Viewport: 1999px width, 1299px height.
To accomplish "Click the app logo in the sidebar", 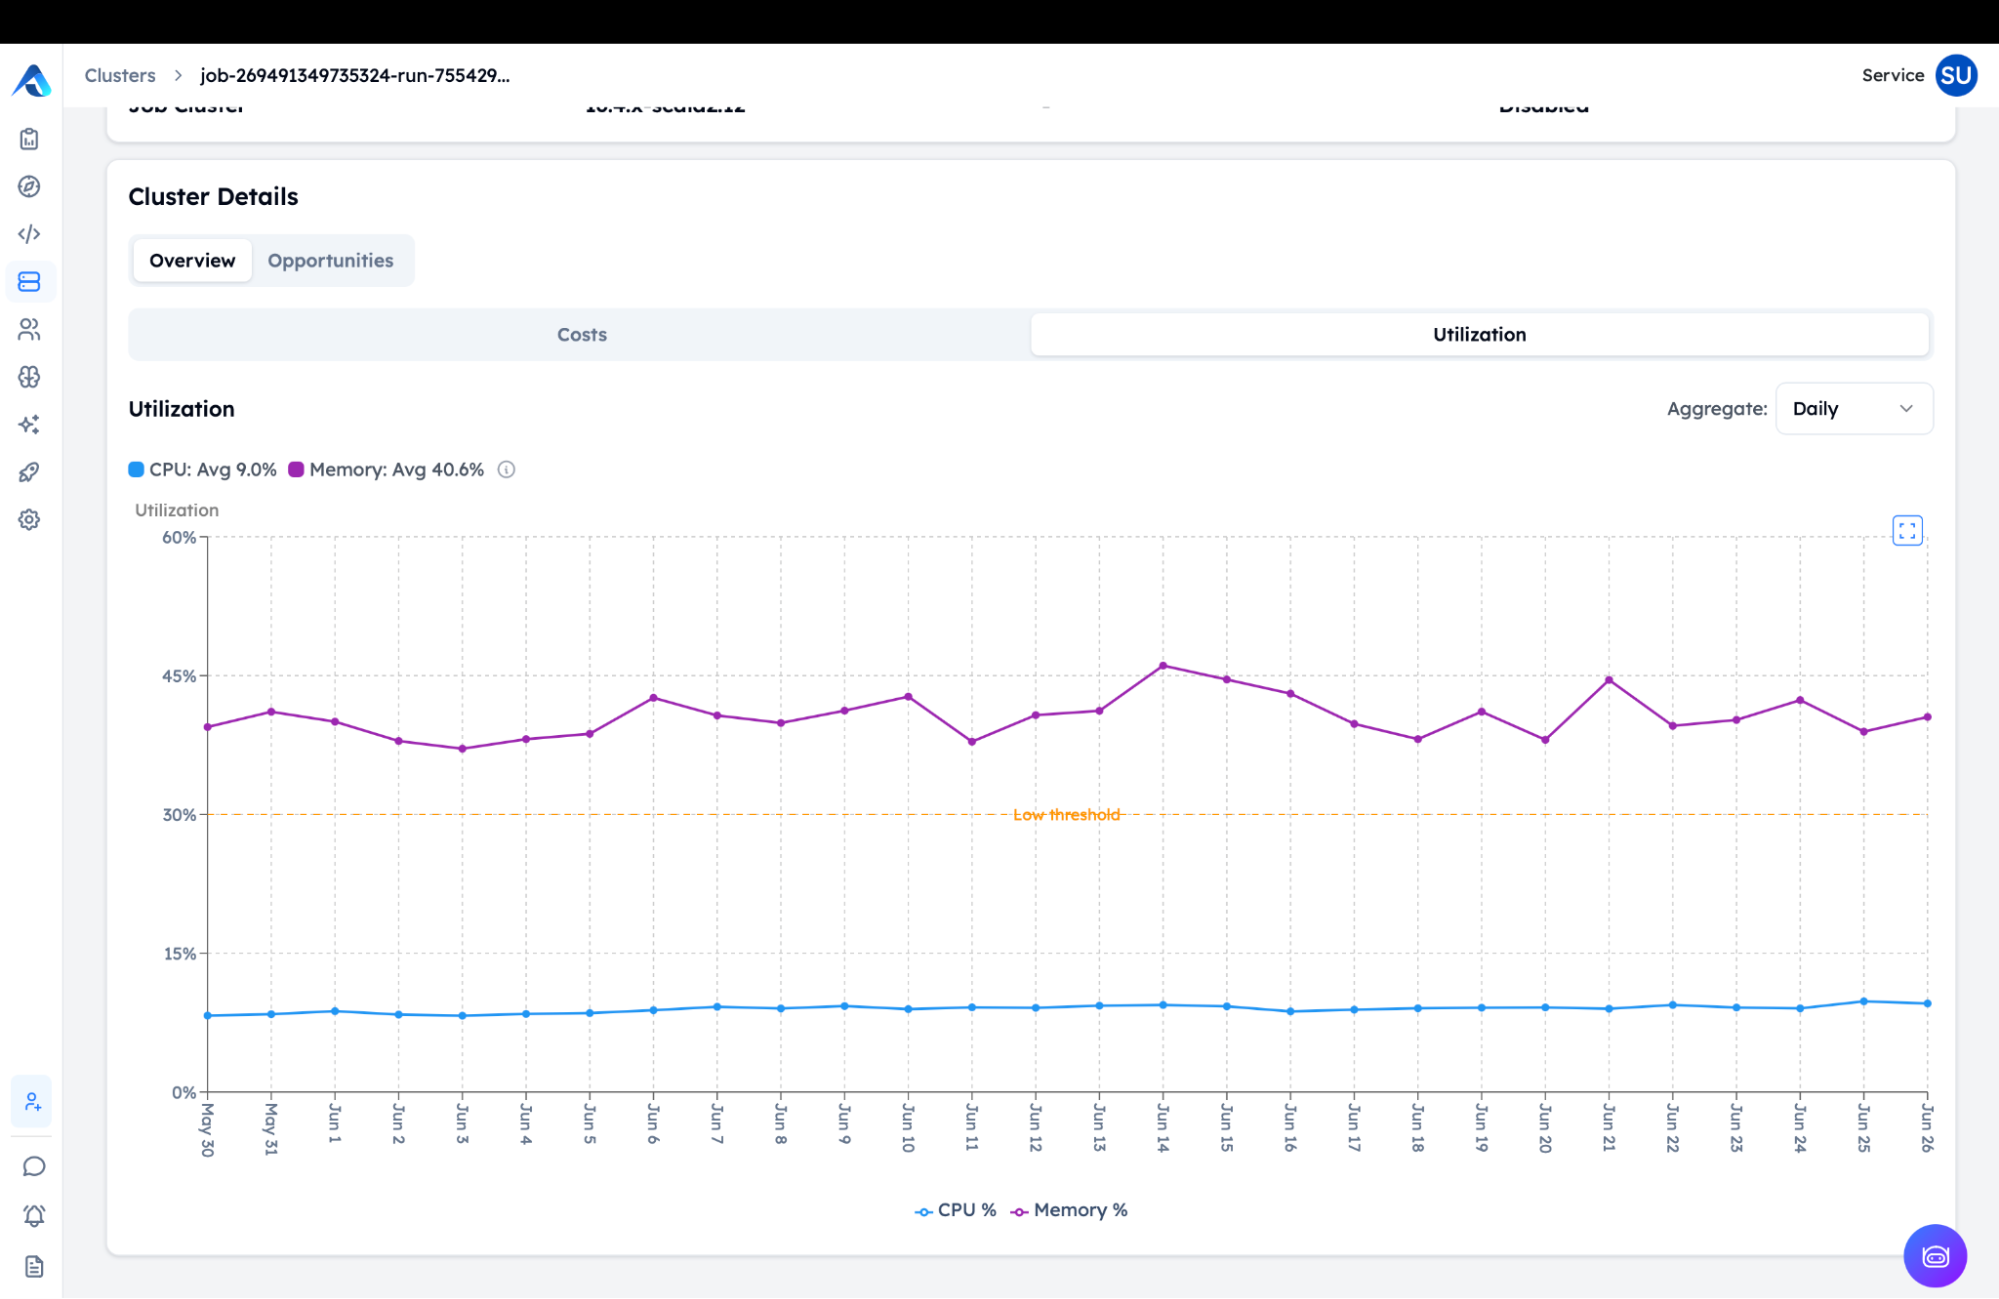I will point(31,80).
